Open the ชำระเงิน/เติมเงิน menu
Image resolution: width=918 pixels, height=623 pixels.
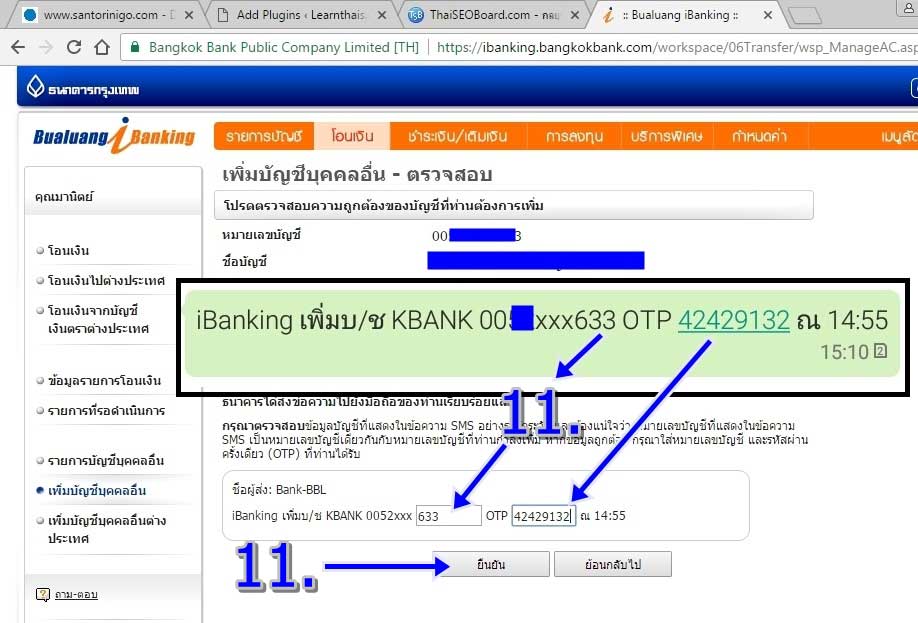tap(458, 136)
